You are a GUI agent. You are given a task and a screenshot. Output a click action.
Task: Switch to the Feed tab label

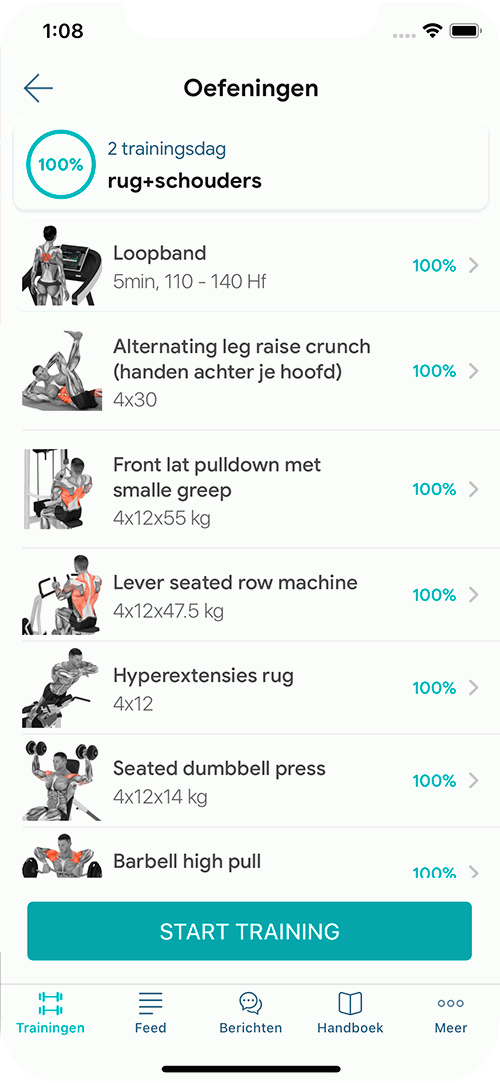pyautogui.click(x=151, y=1028)
